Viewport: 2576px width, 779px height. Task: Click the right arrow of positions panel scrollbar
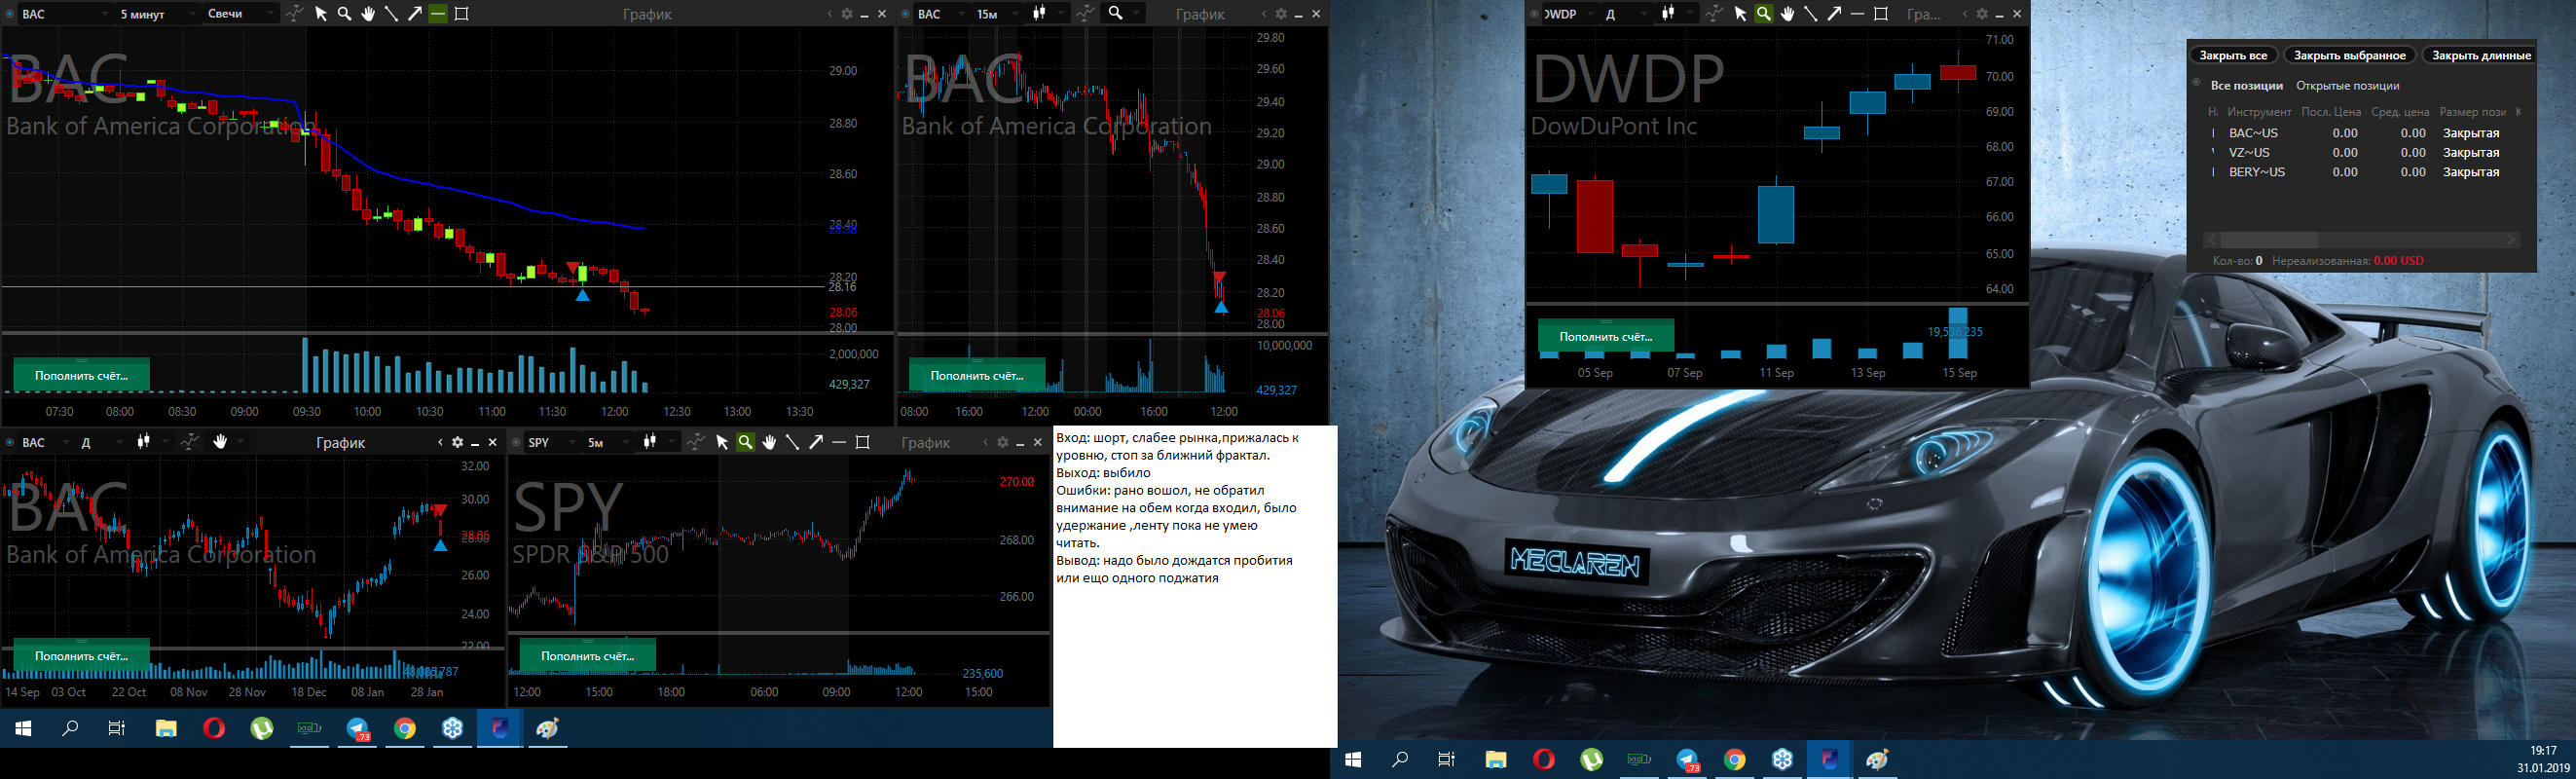(x=2510, y=240)
